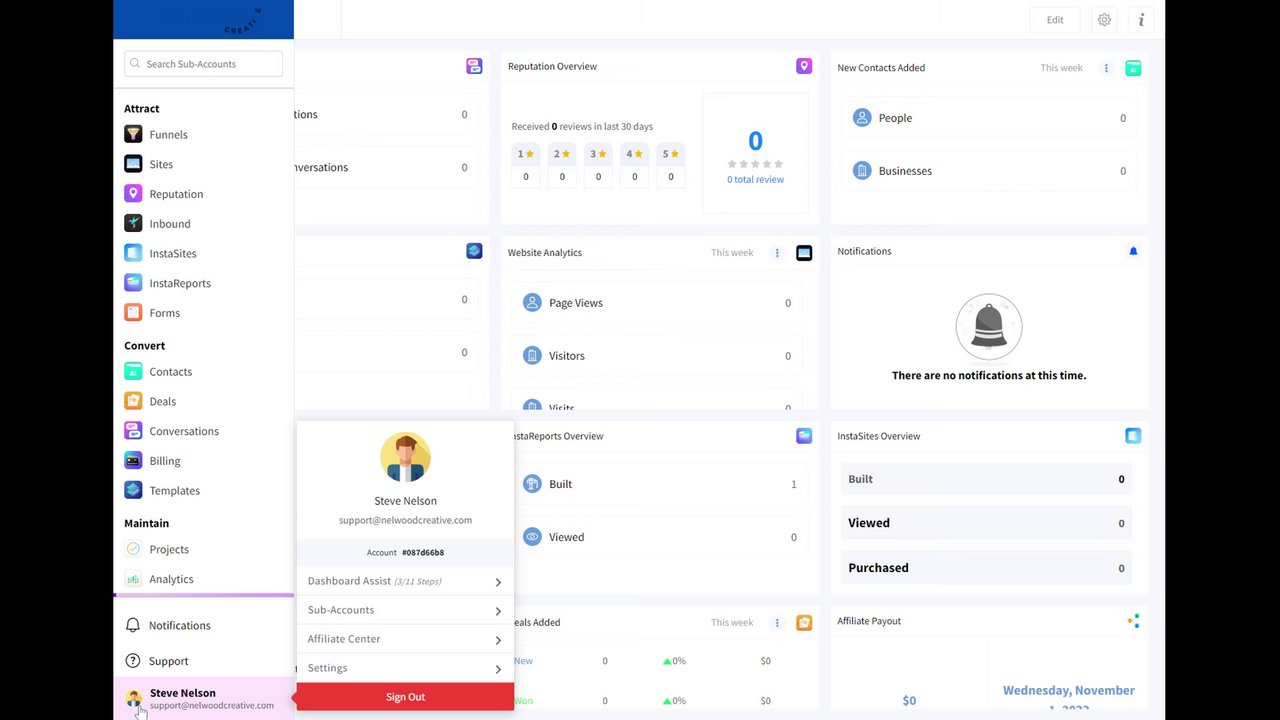Click the Page Views row

click(657, 303)
